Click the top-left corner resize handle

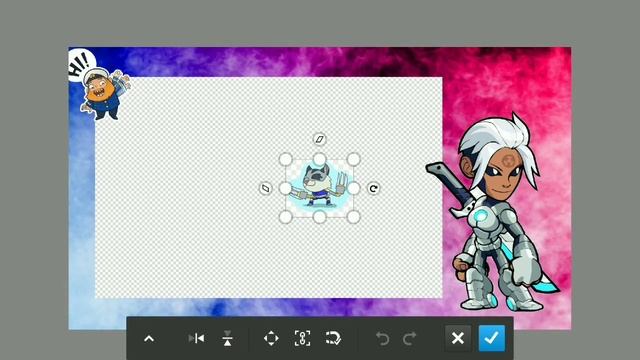(286, 159)
